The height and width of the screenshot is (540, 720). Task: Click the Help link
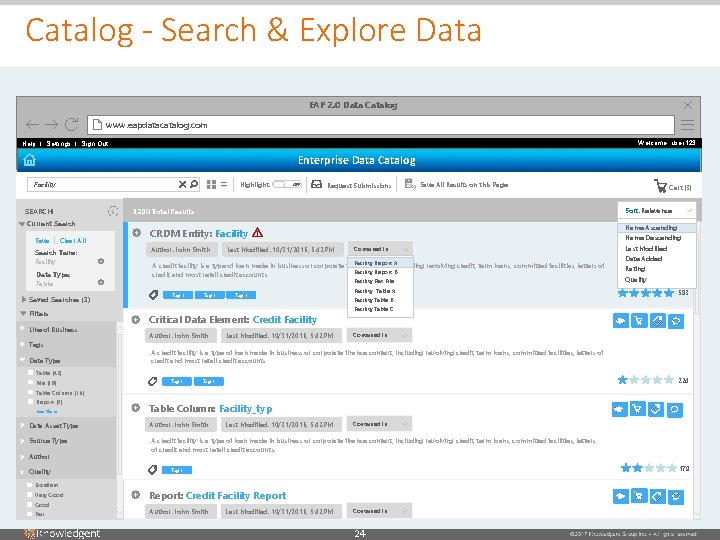pyautogui.click(x=28, y=144)
